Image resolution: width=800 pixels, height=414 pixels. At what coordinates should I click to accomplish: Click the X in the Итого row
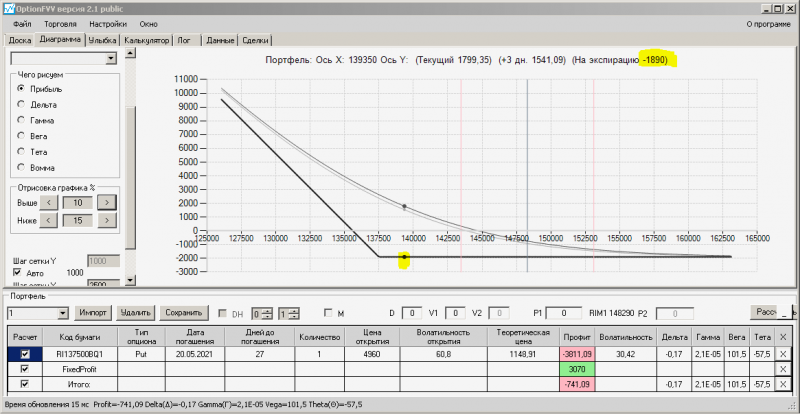(783, 383)
